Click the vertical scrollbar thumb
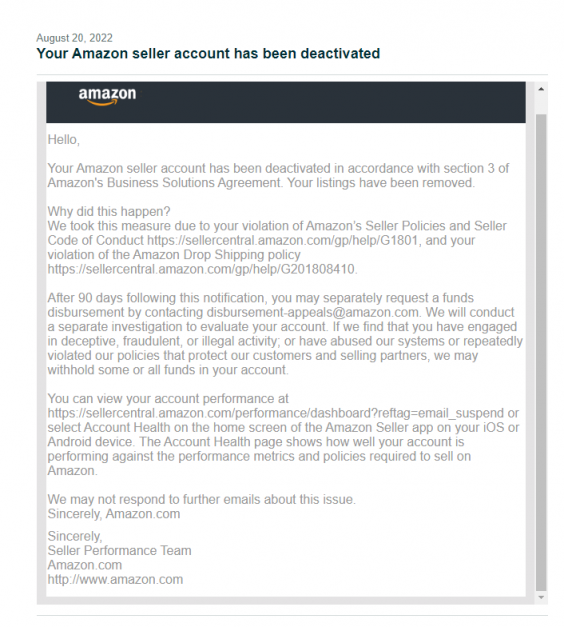 (x=541, y=352)
